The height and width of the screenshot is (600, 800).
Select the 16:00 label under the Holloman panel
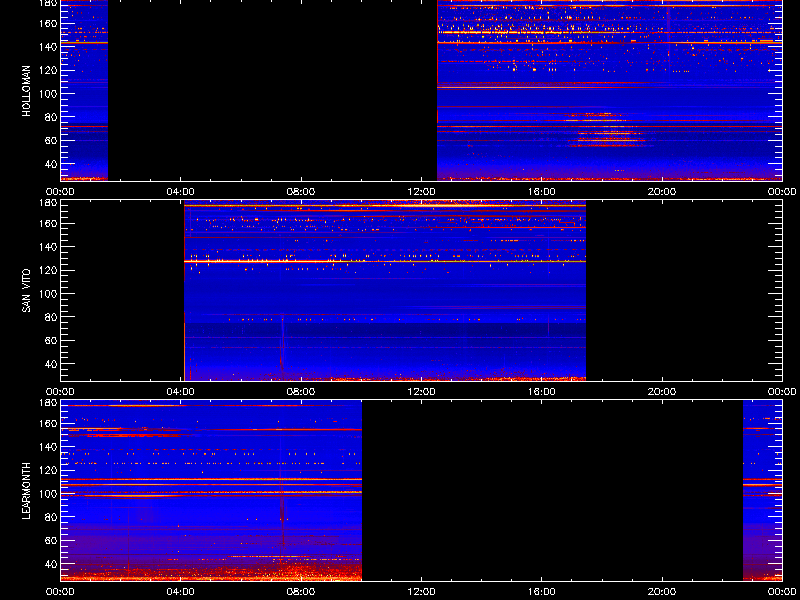tap(542, 192)
